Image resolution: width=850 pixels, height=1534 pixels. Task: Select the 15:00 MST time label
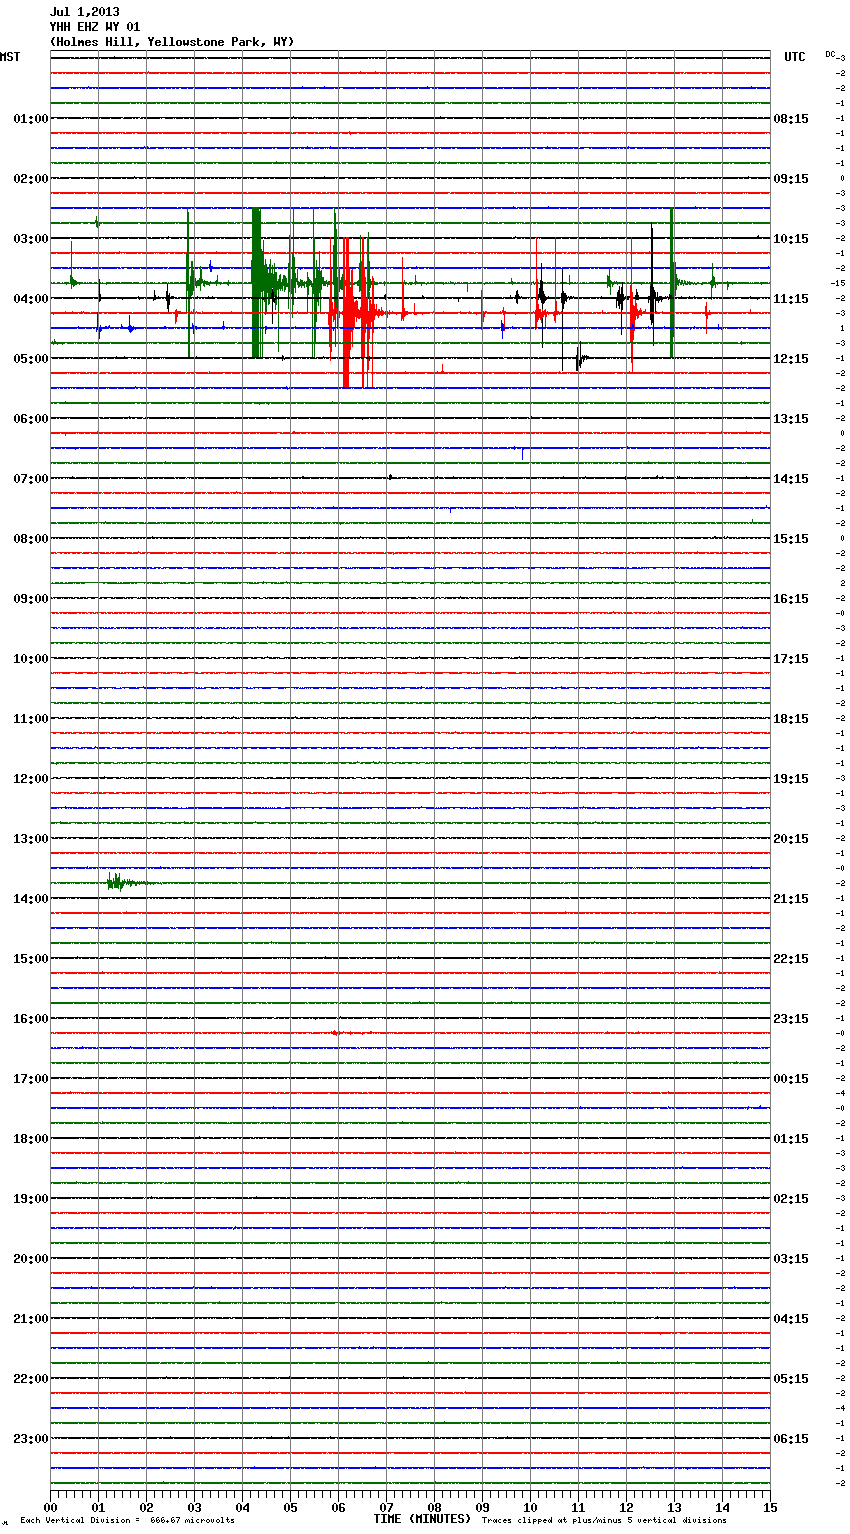31,959
